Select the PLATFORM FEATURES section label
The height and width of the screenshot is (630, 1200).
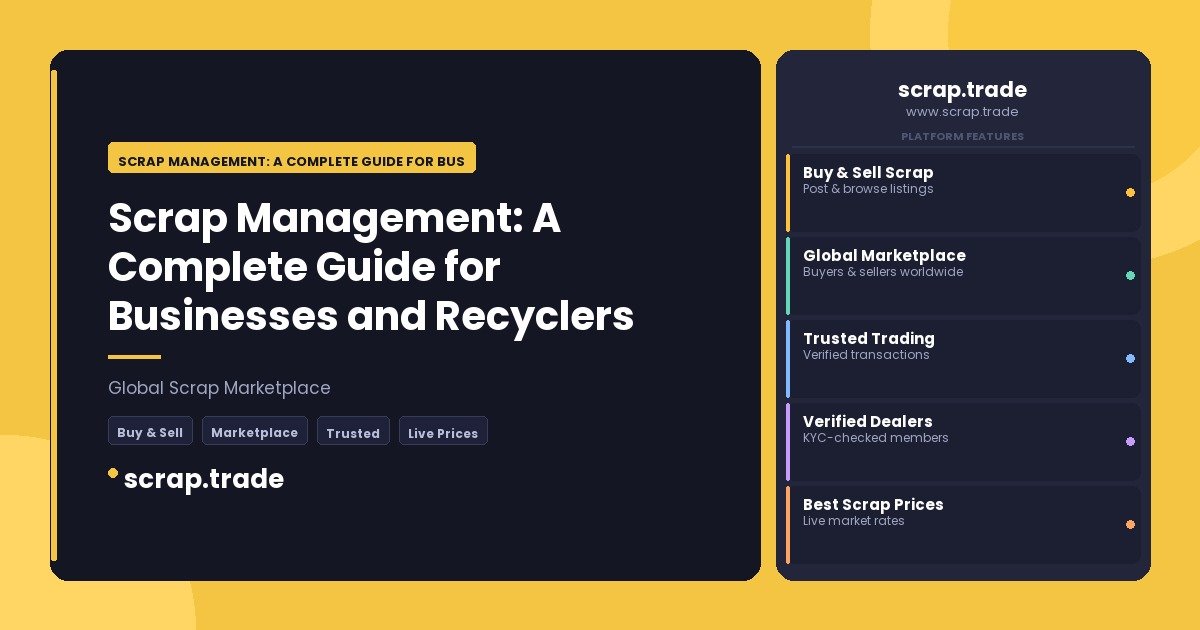(962, 136)
